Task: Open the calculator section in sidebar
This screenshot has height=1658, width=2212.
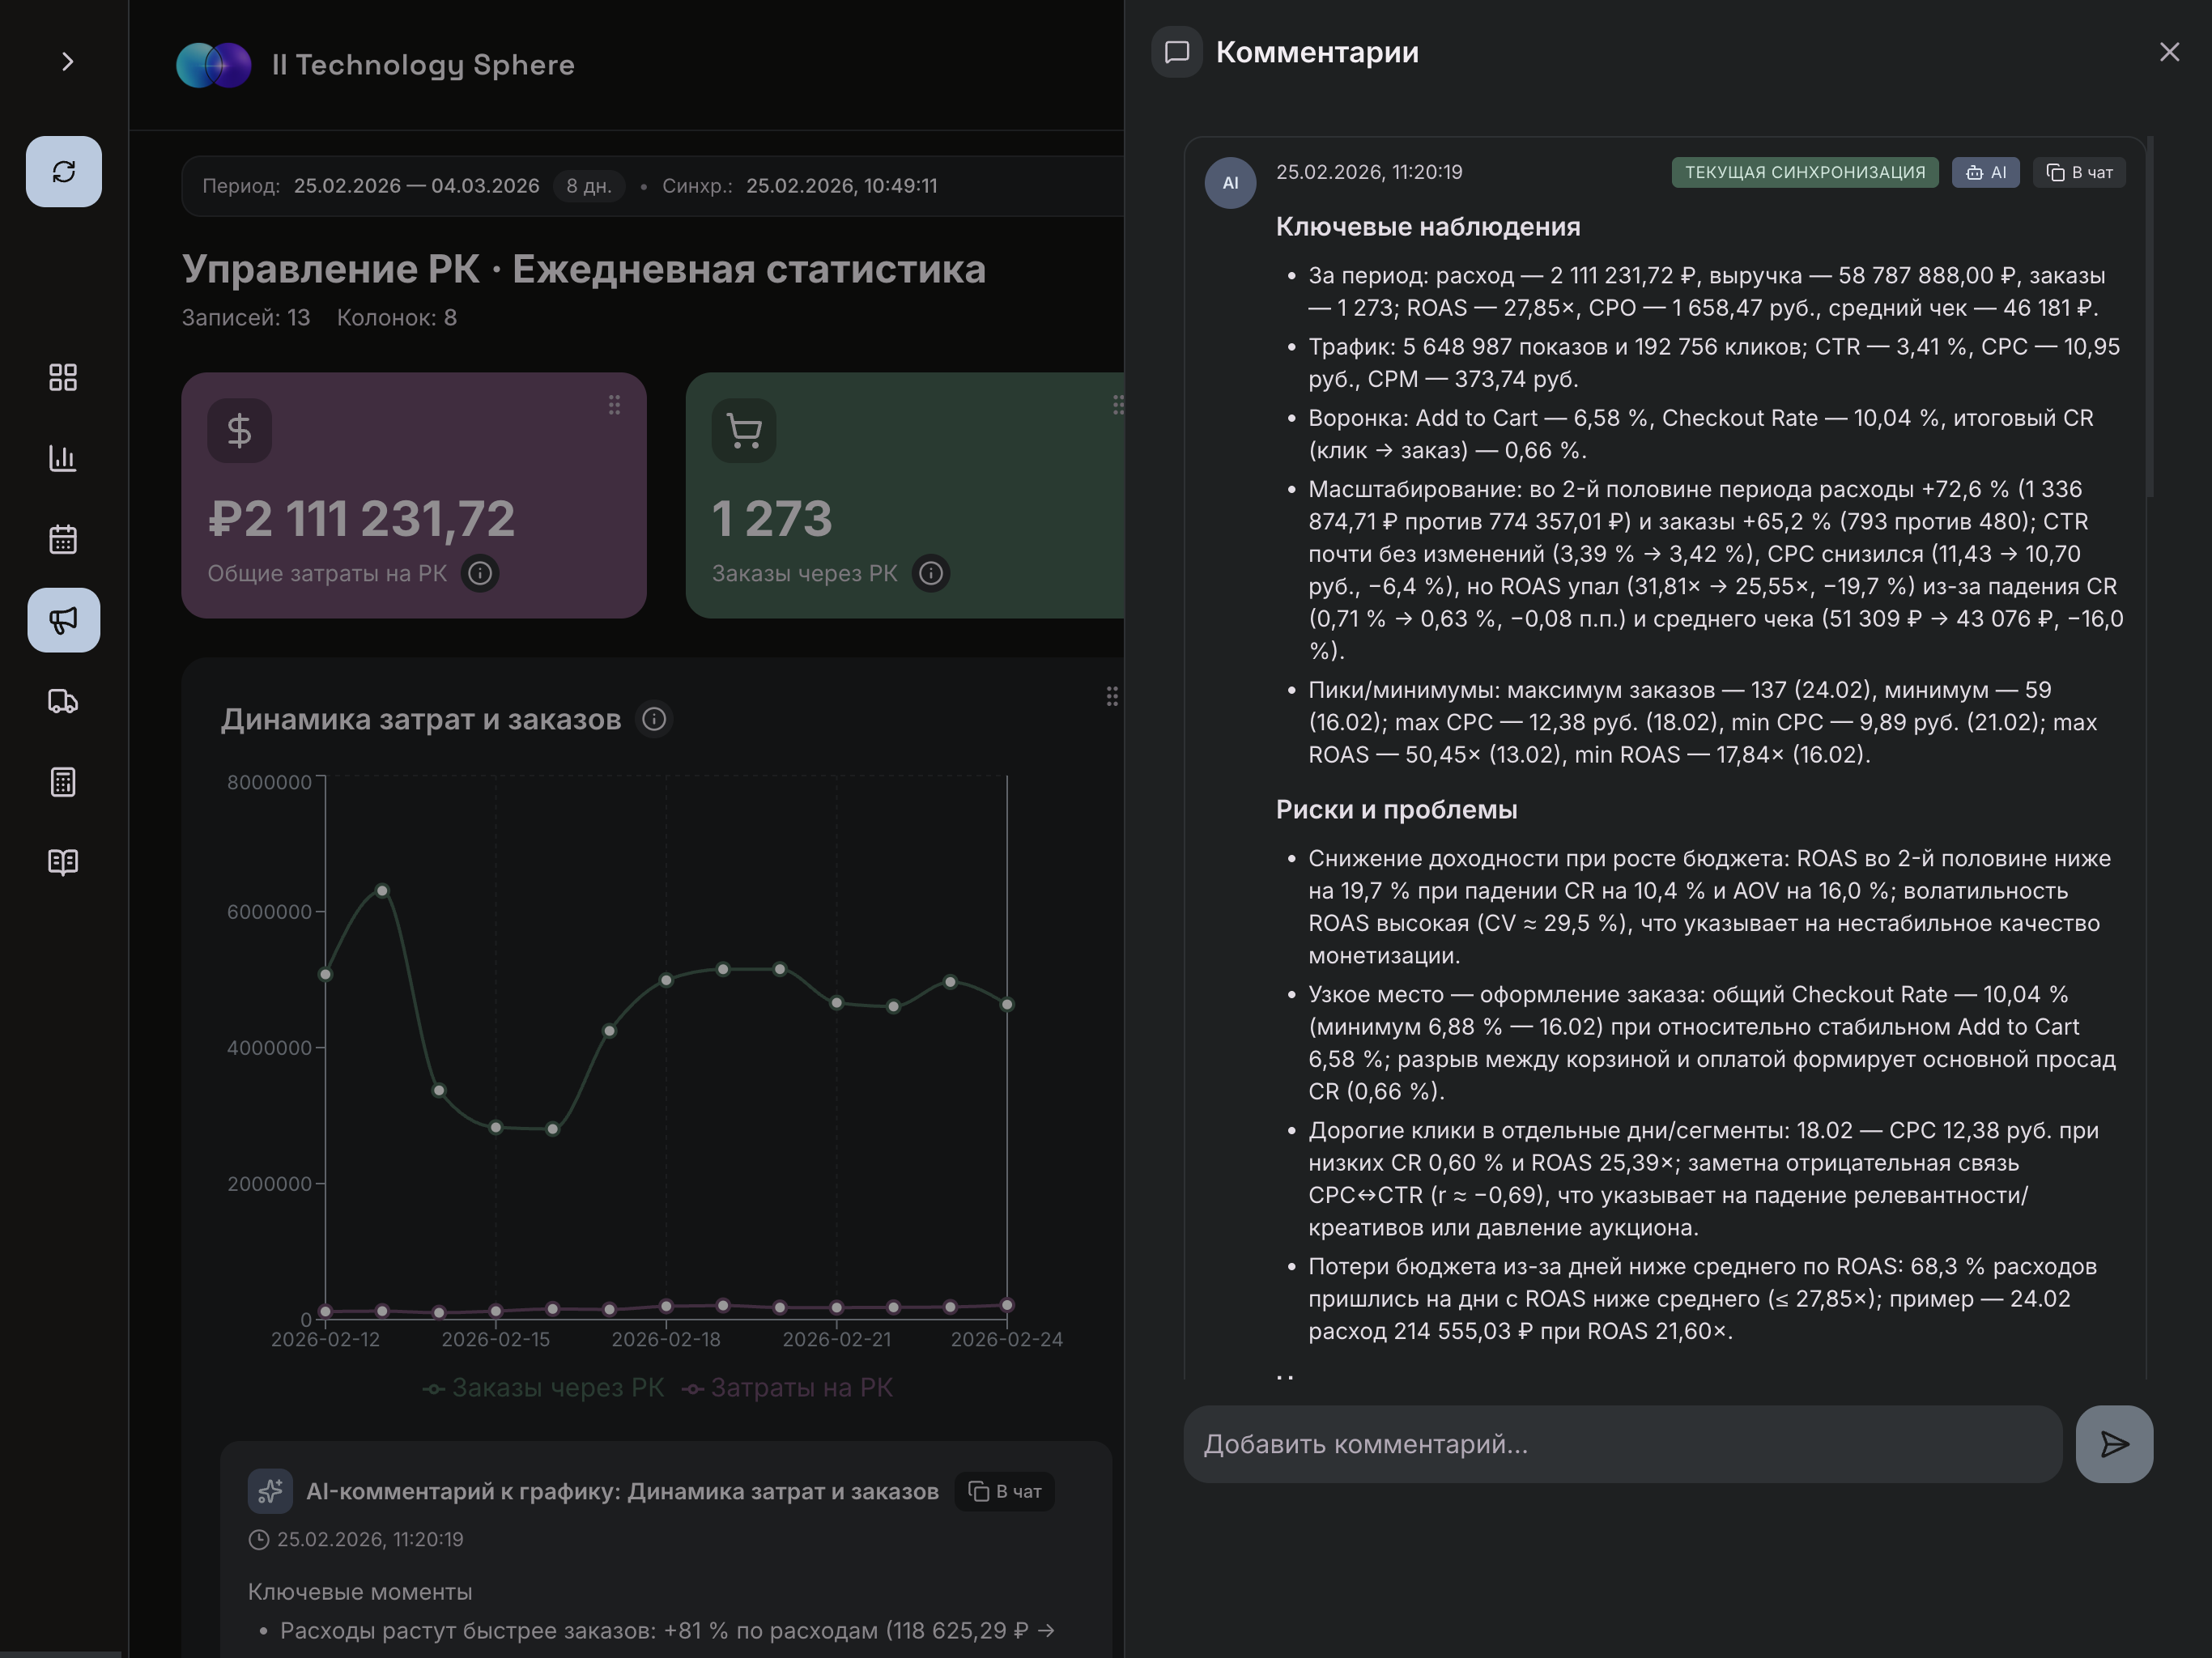Action: point(63,781)
